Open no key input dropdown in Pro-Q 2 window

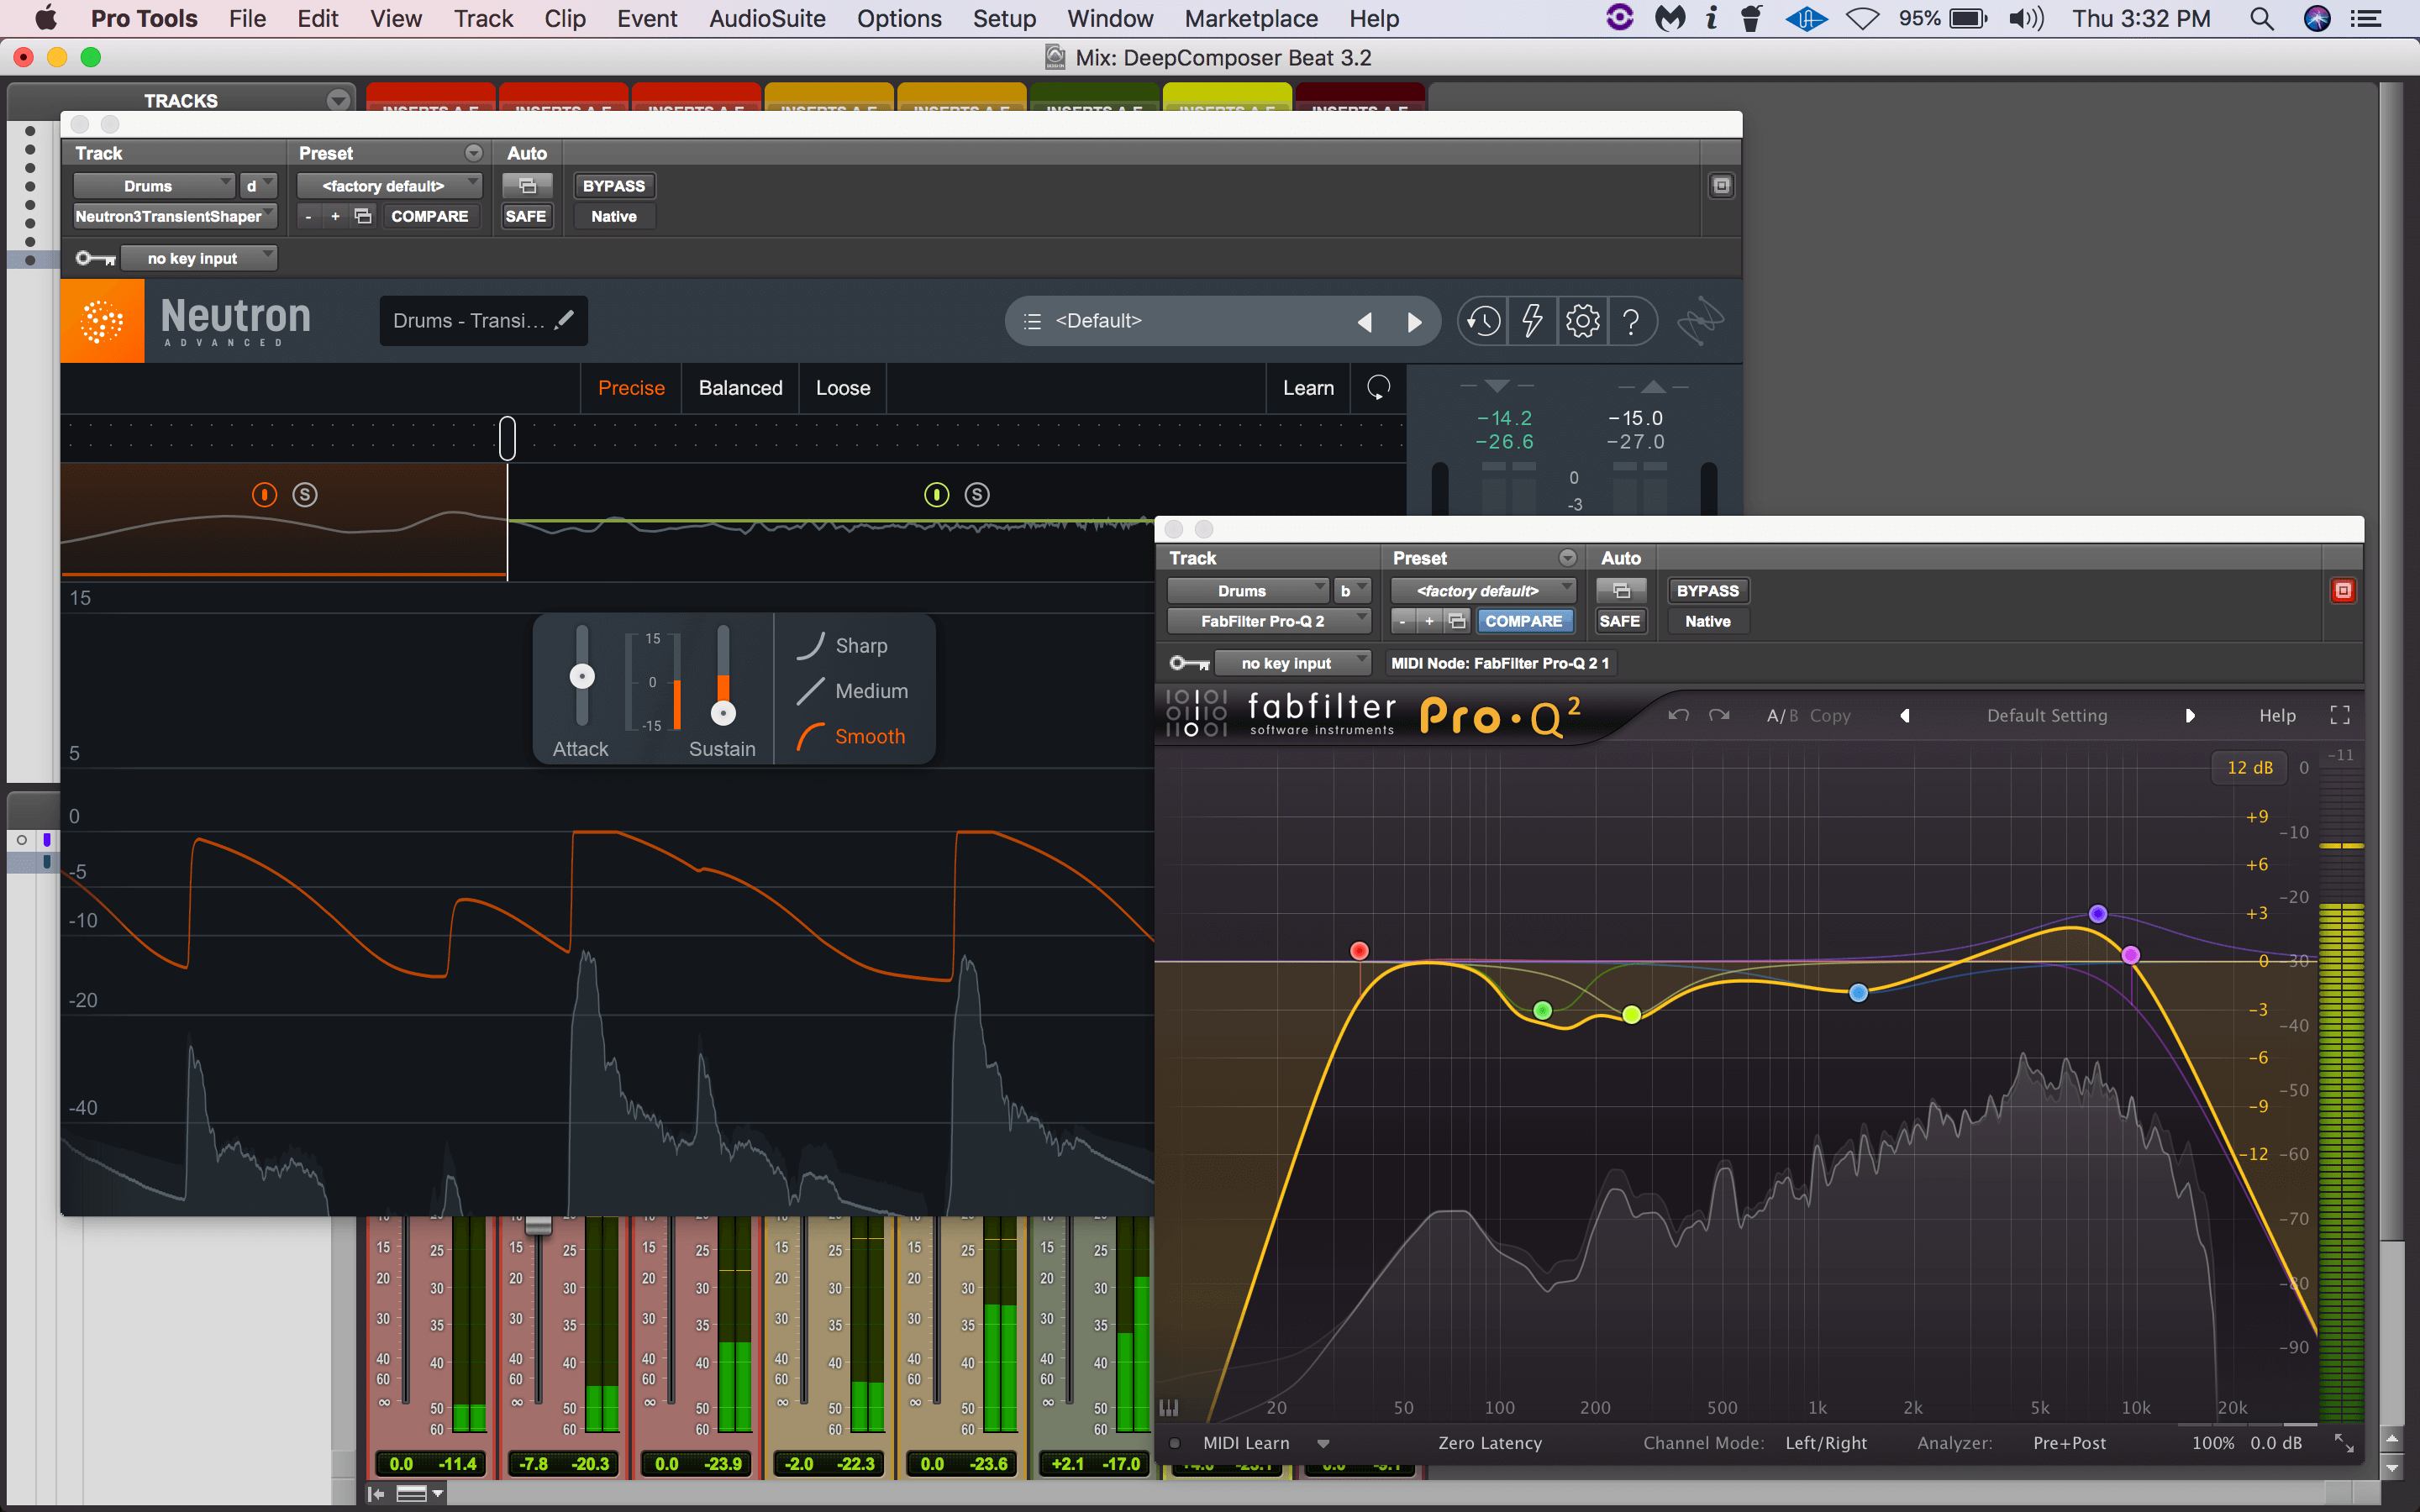coord(1293,663)
